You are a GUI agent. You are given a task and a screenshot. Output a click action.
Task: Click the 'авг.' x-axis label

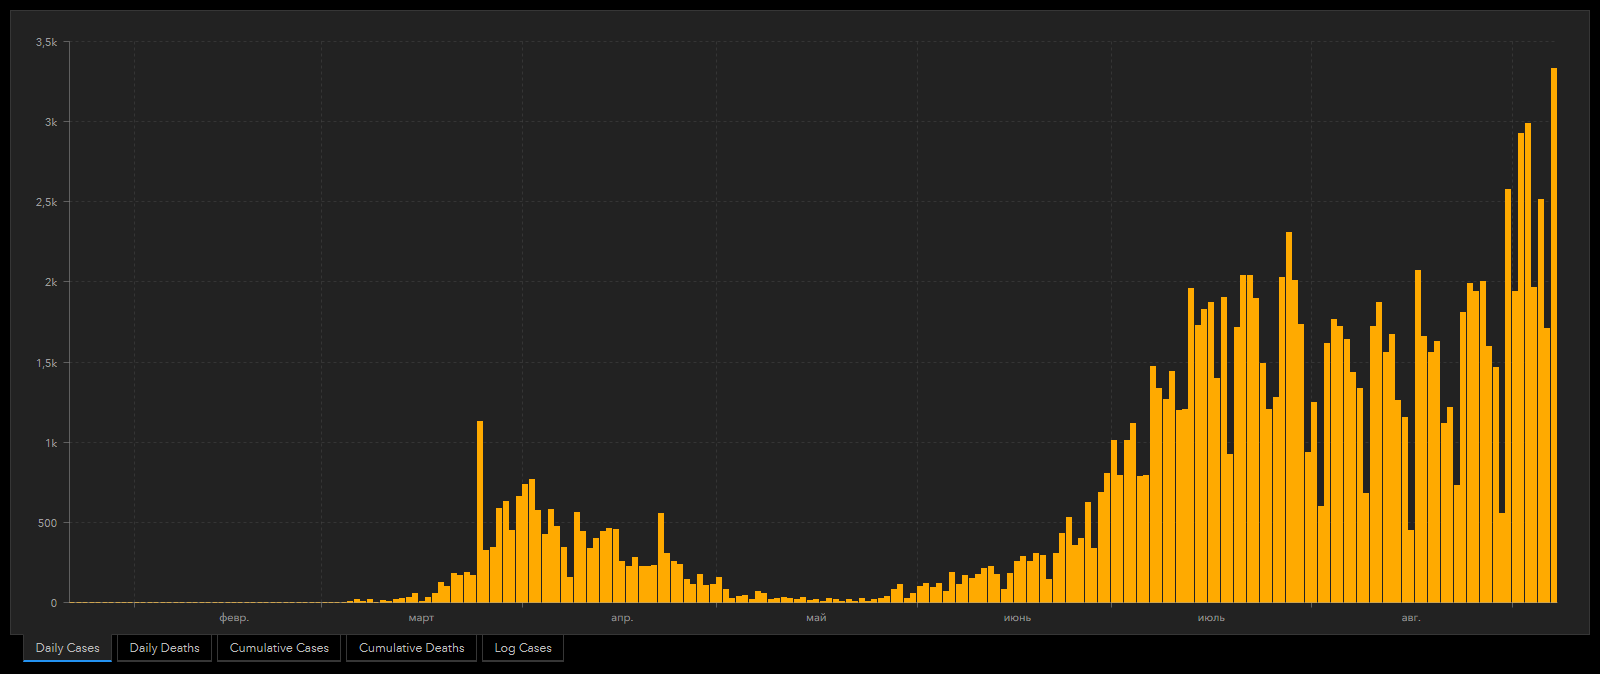coord(1411,618)
